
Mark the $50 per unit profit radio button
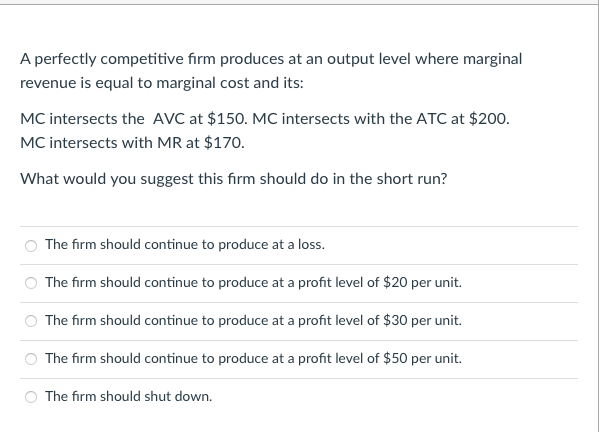tap(31, 359)
